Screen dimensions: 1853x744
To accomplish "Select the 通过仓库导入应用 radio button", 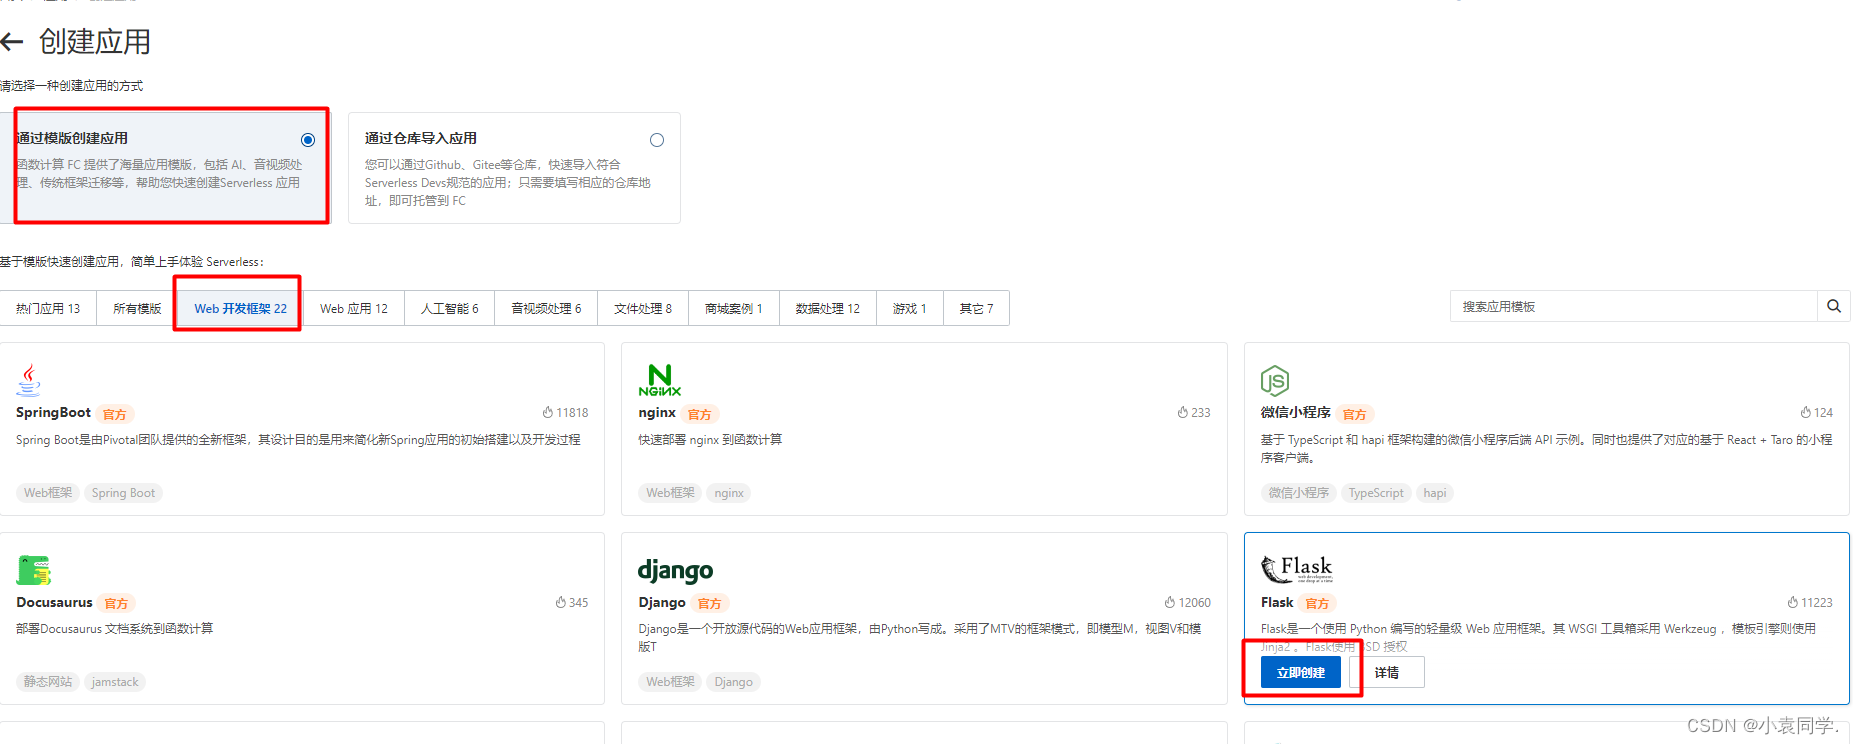I will click(657, 140).
